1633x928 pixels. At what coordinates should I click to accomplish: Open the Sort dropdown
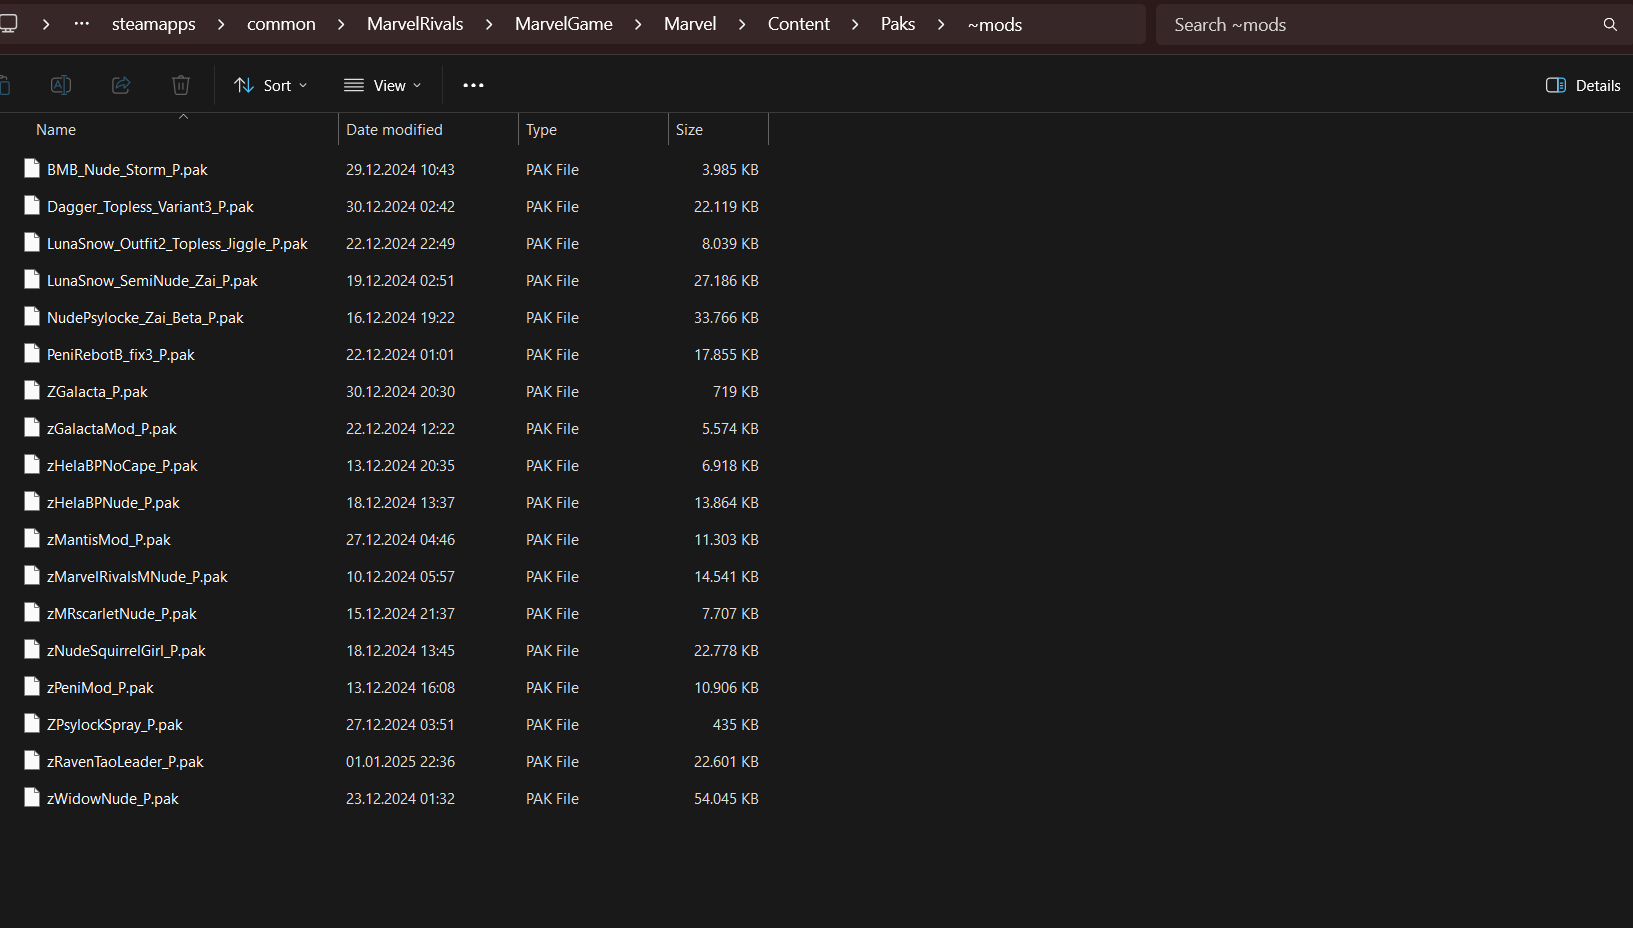point(270,85)
